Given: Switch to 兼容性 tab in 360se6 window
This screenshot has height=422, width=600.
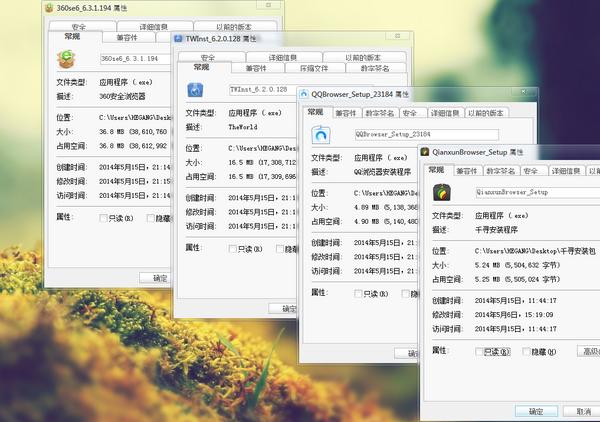Looking at the screenshot, I should [129, 37].
